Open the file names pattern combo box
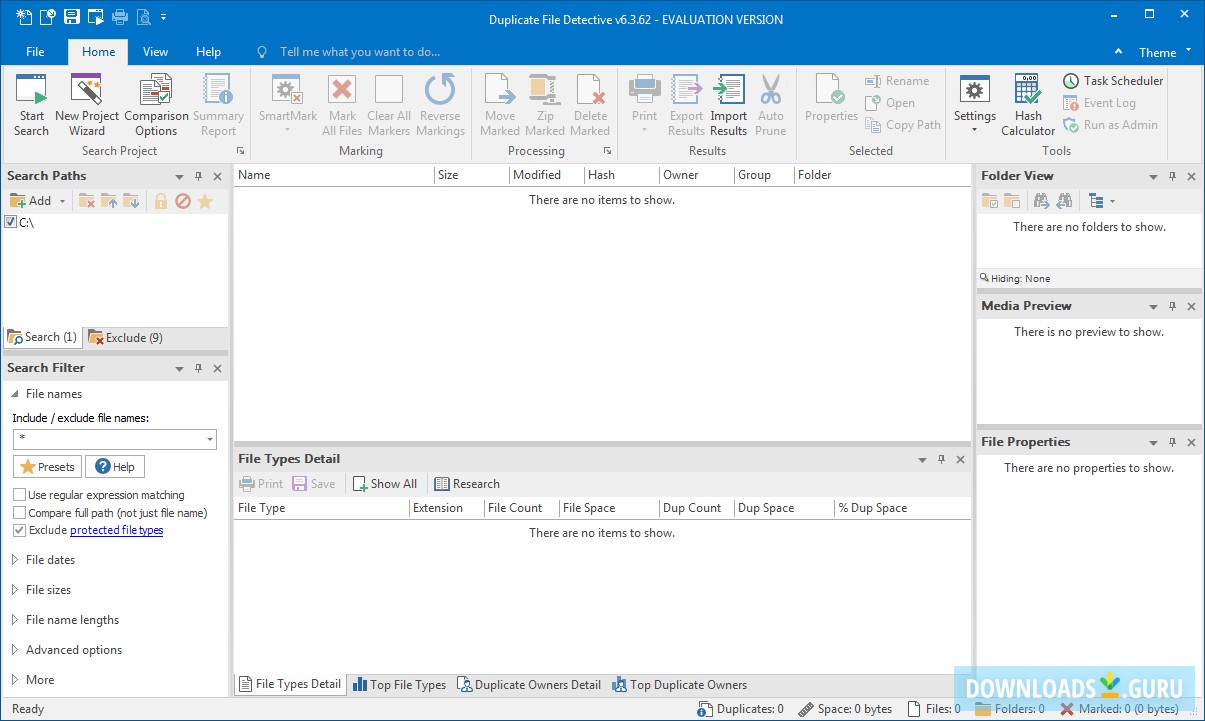The image size is (1205, 721). 210,440
